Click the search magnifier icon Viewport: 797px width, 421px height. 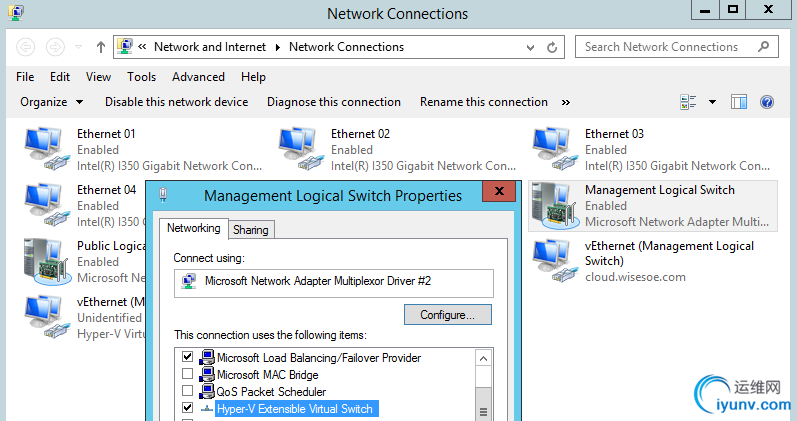click(763, 47)
